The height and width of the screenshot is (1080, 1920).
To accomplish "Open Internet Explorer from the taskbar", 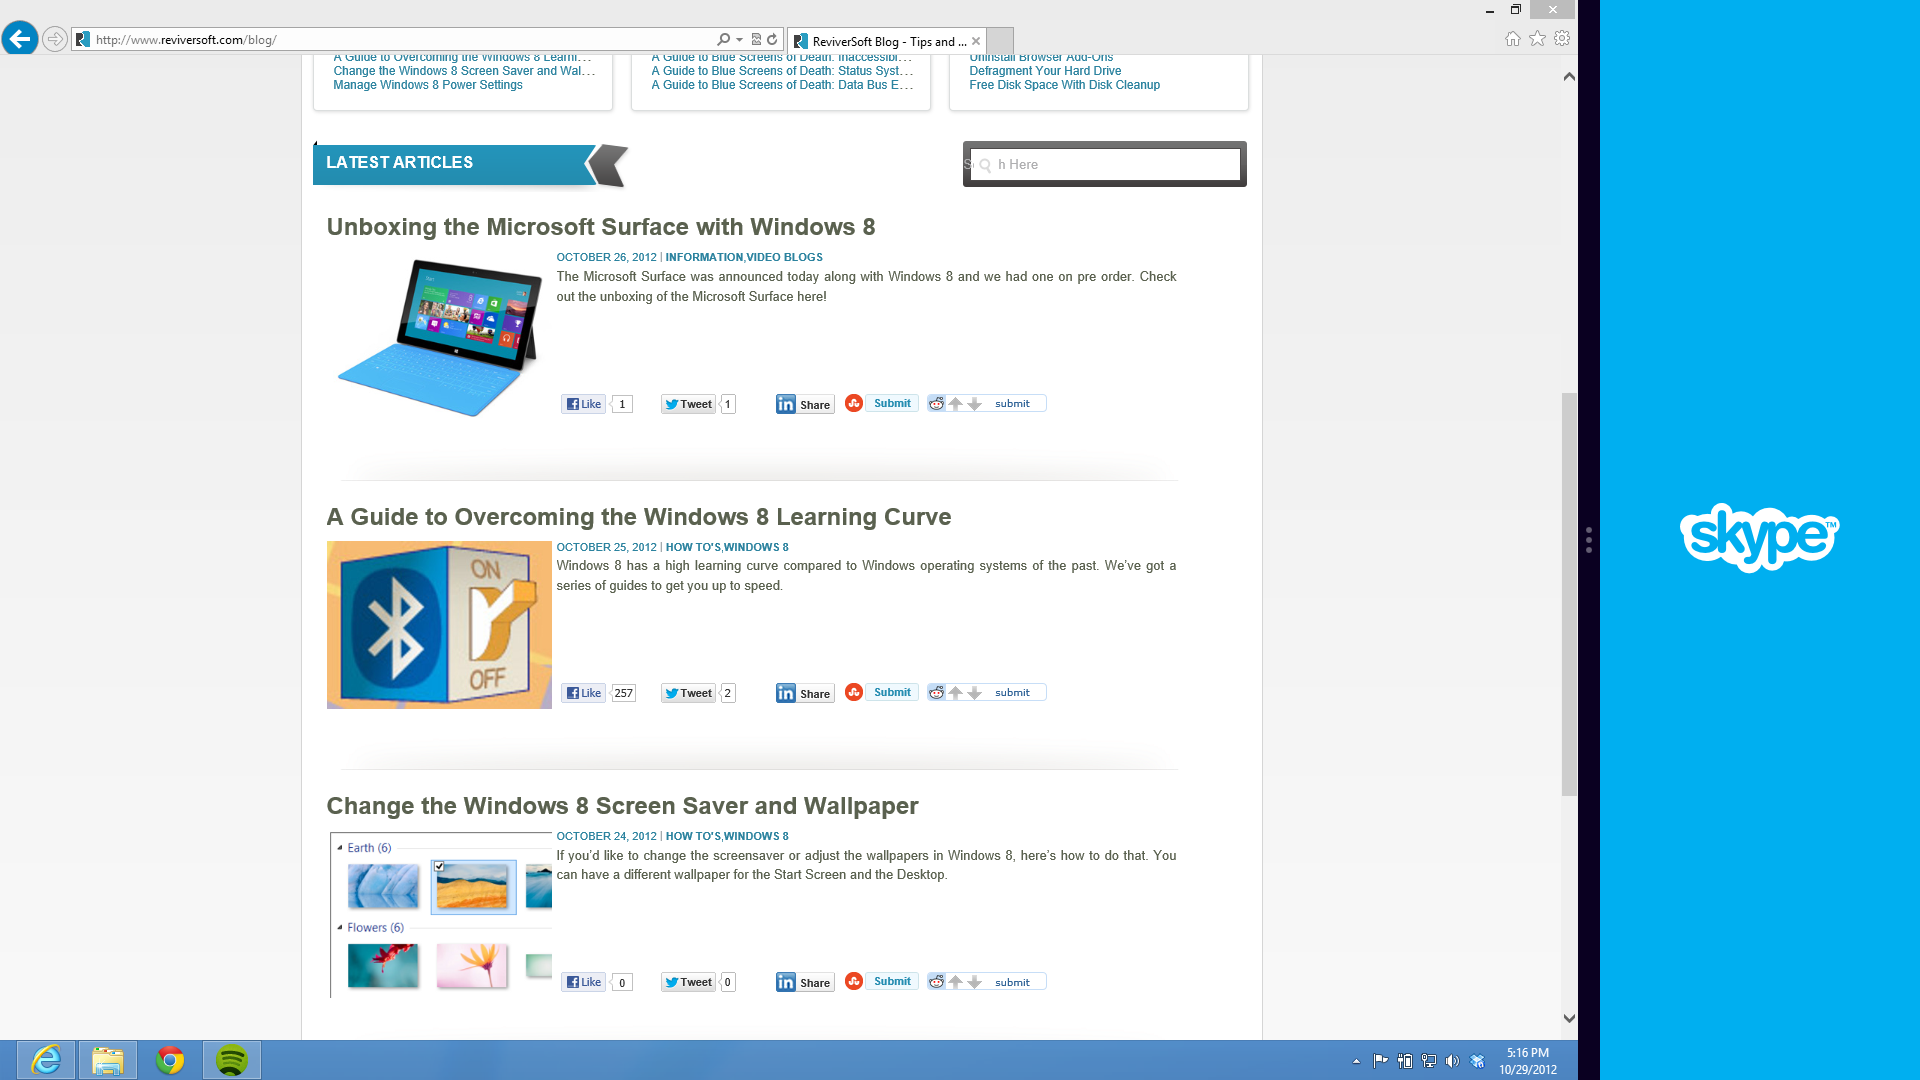I will 46,1060.
